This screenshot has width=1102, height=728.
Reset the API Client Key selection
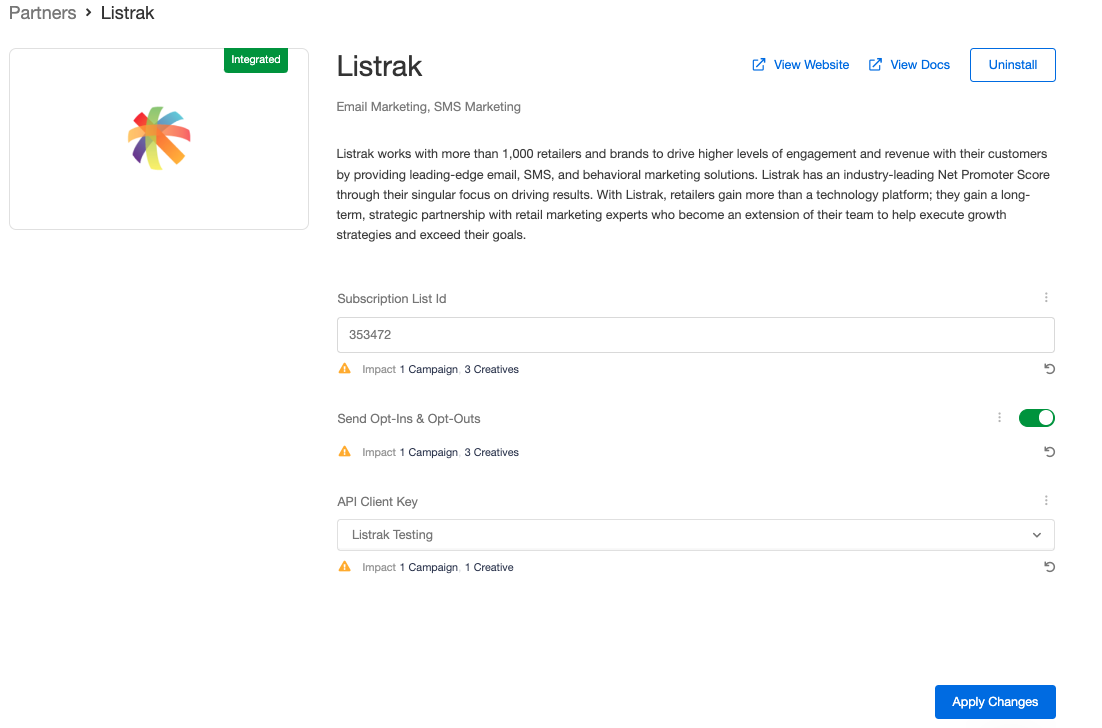(1049, 567)
